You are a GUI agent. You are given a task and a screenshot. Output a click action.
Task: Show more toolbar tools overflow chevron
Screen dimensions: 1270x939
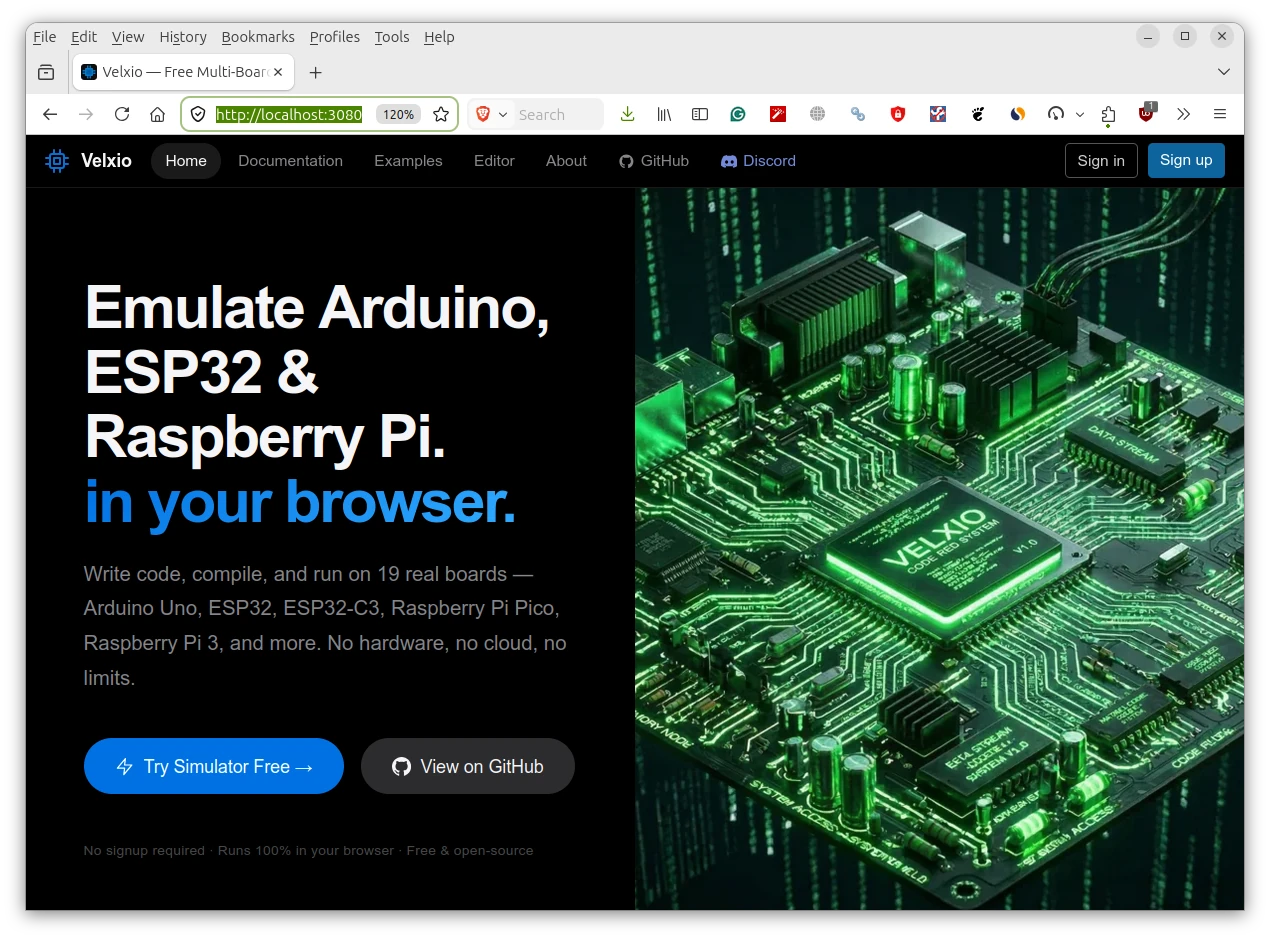pos(1184,115)
